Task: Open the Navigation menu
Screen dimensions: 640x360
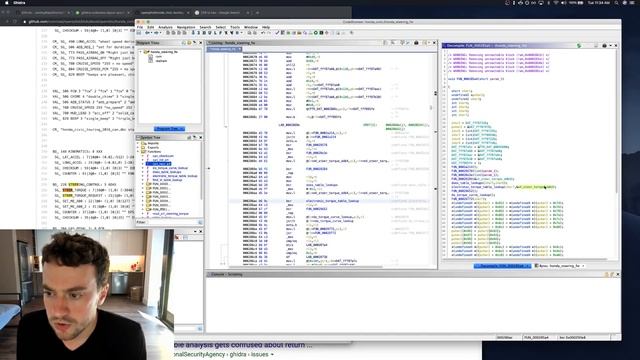Action: tap(186, 27)
